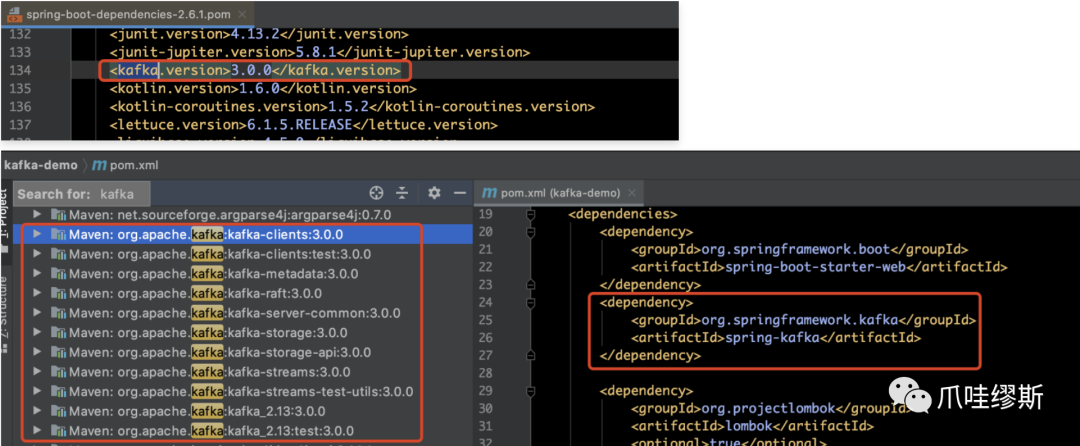Collapse the dependency fold marker at line 29
The width and height of the screenshot is (1080, 446).
[x=530, y=390]
